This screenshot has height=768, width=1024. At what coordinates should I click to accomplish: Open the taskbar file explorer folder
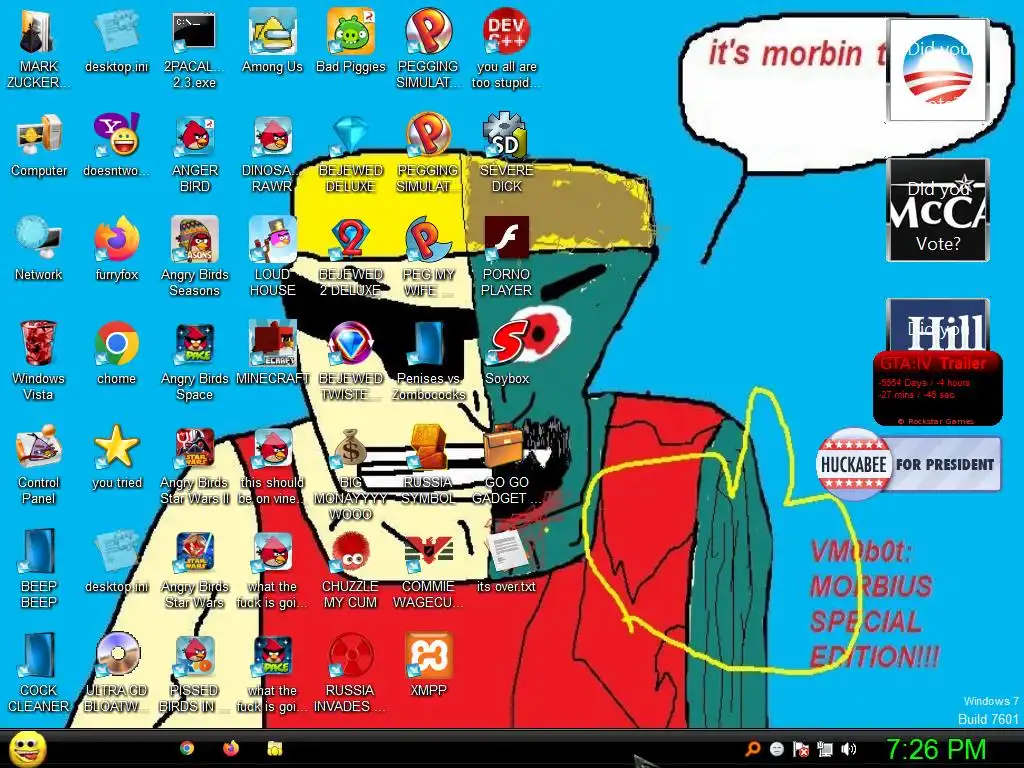click(x=275, y=748)
